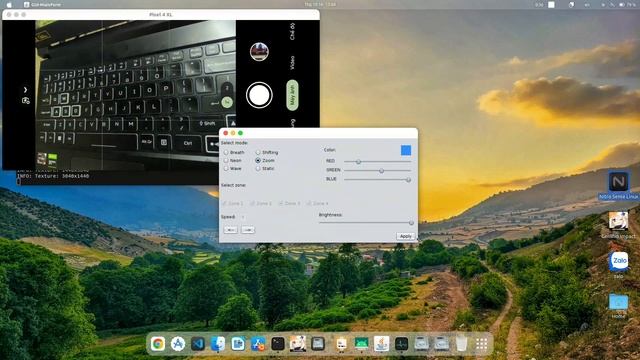Open the blue Xcode-style tool icon in dock
This screenshot has height=360, width=640.
pyautogui.click(x=258, y=344)
